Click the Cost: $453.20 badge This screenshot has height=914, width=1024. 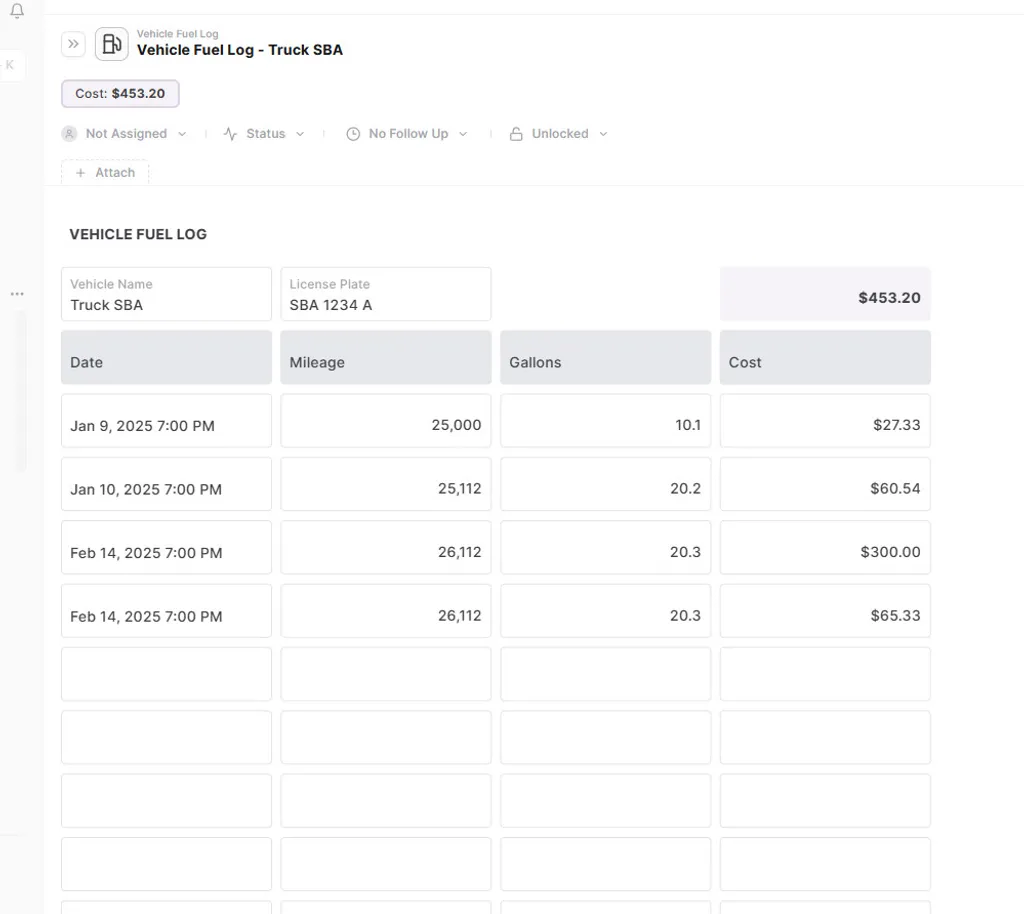tap(120, 94)
